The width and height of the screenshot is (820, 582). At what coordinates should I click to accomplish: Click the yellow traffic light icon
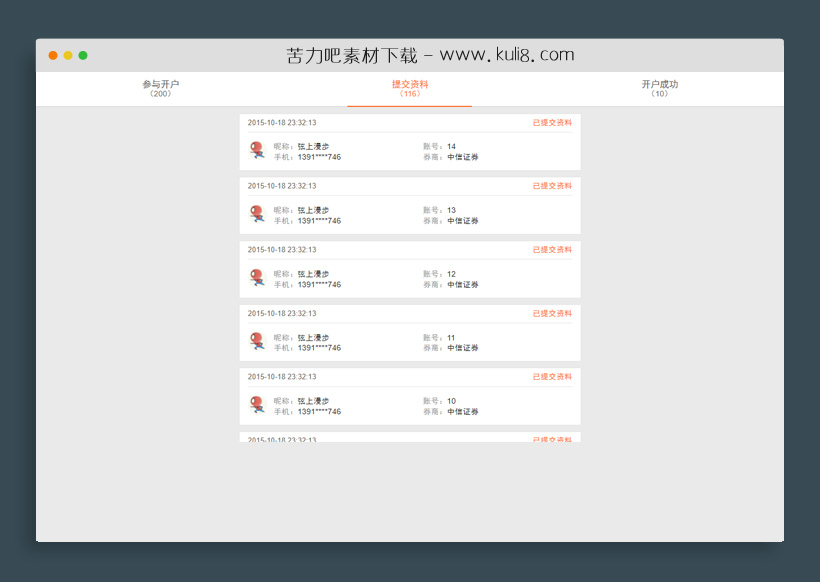(67, 55)
